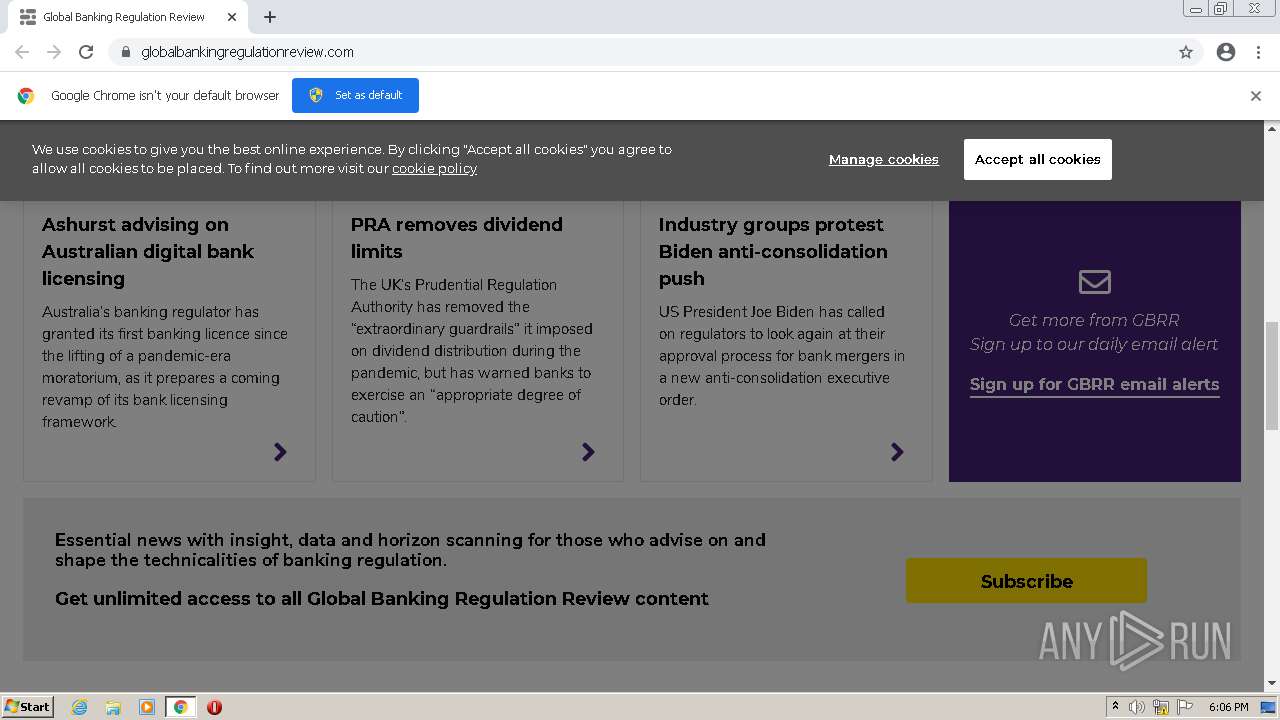Image resolution: width=1280 pixels, height=720 pixels.
Task: Click the yellow Subscribe button
Action: coord(1026,581)
